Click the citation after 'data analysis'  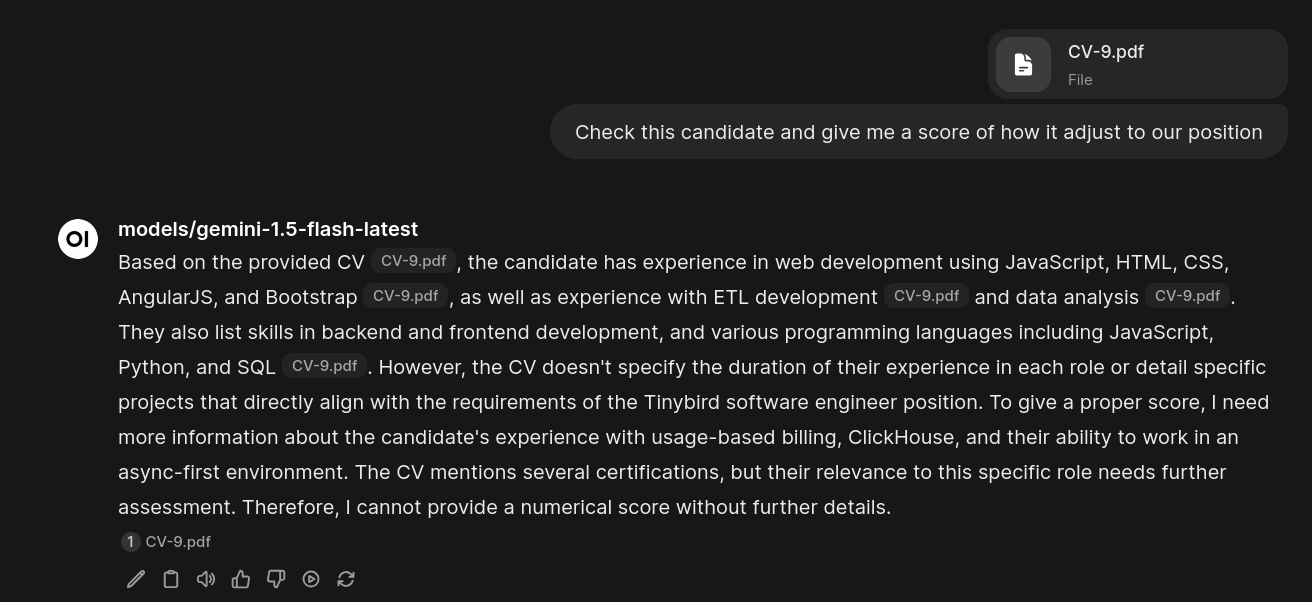coord(1187,296)
